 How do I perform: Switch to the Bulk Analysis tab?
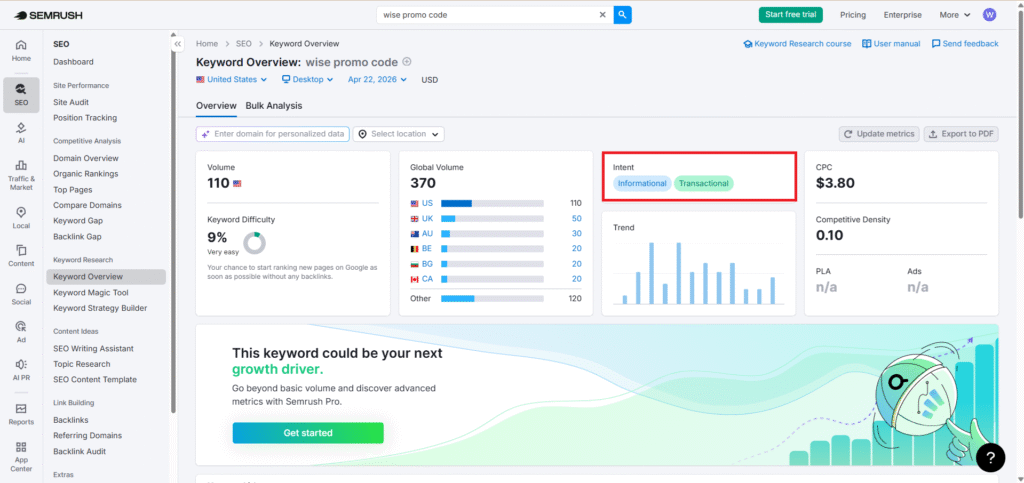[273, 105]
